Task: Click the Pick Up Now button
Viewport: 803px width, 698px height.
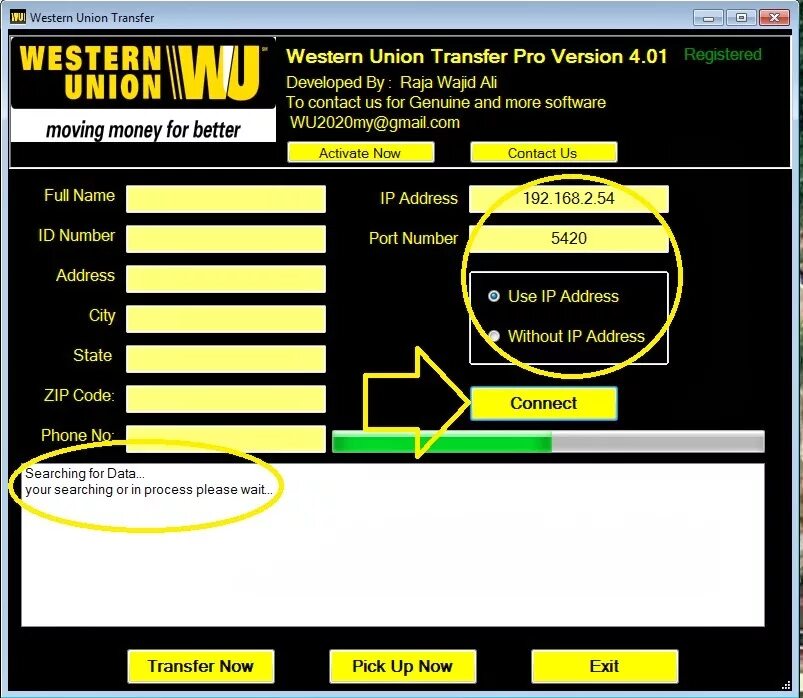Action: click(403, 666)
